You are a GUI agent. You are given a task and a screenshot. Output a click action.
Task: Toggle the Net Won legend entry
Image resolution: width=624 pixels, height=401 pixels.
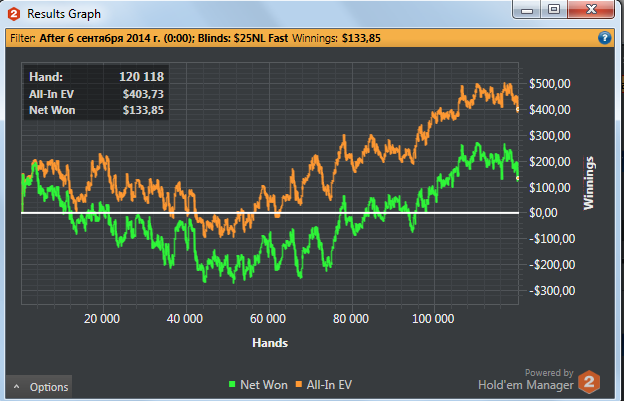coord(258,385)
